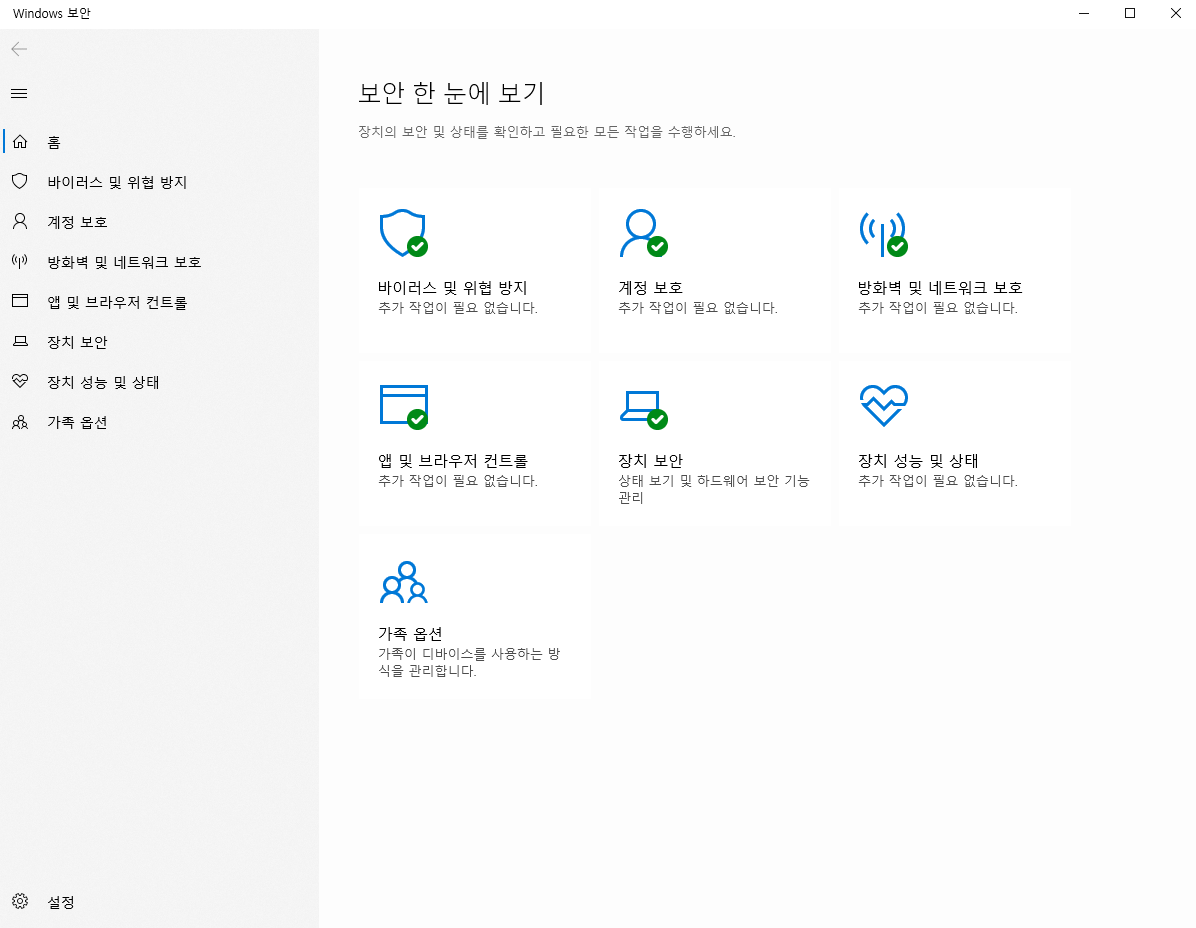Open 장치 보안 in sidebar

pos(77,342)
